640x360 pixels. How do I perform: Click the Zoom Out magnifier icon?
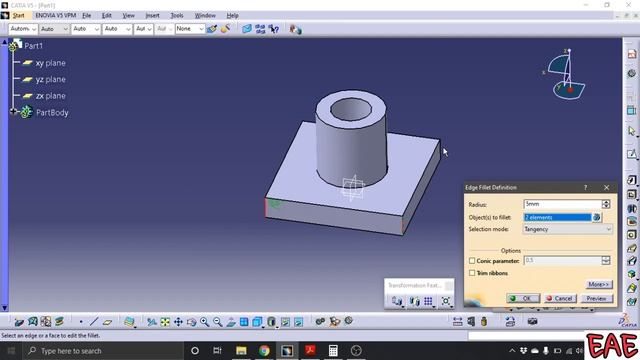(218, 322)
